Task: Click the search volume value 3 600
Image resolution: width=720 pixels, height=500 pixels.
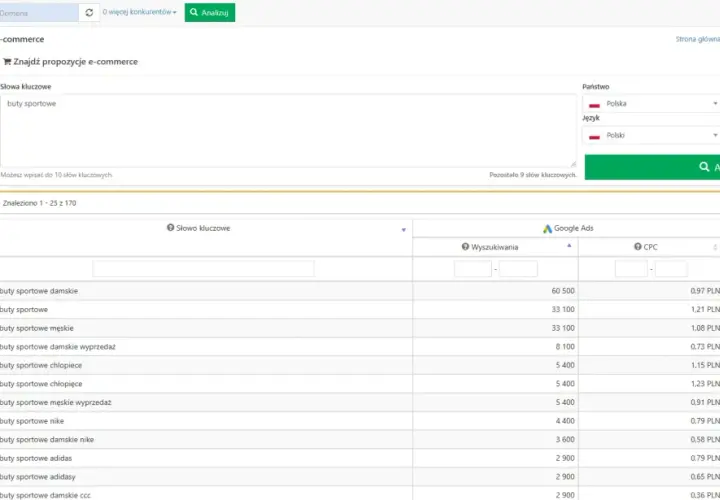Action: 565,440
